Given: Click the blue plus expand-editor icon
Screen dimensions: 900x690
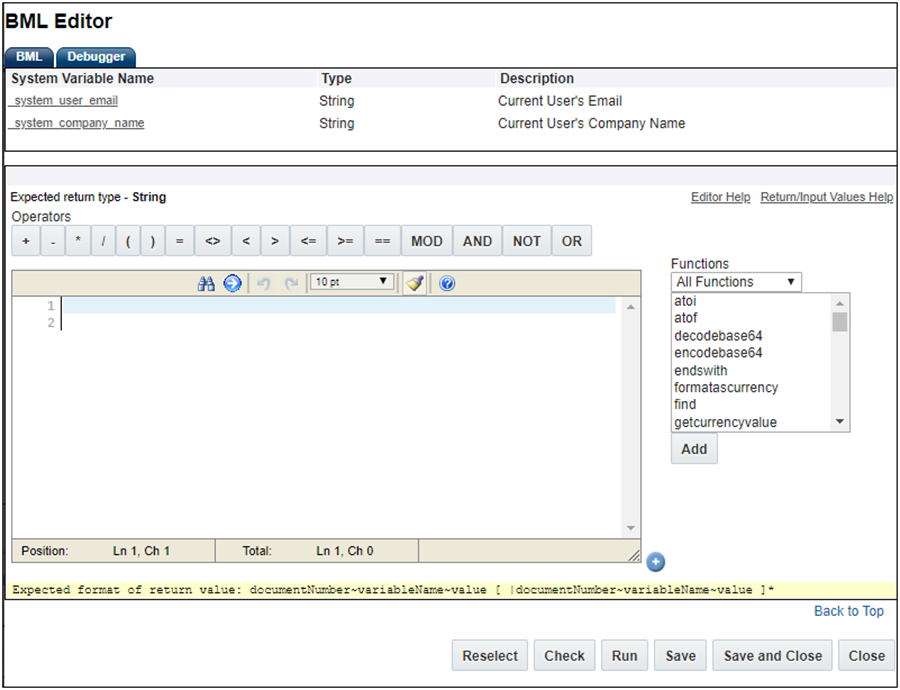Looking at the screenshot, I should pyautogui.click(x=655, y=562).
